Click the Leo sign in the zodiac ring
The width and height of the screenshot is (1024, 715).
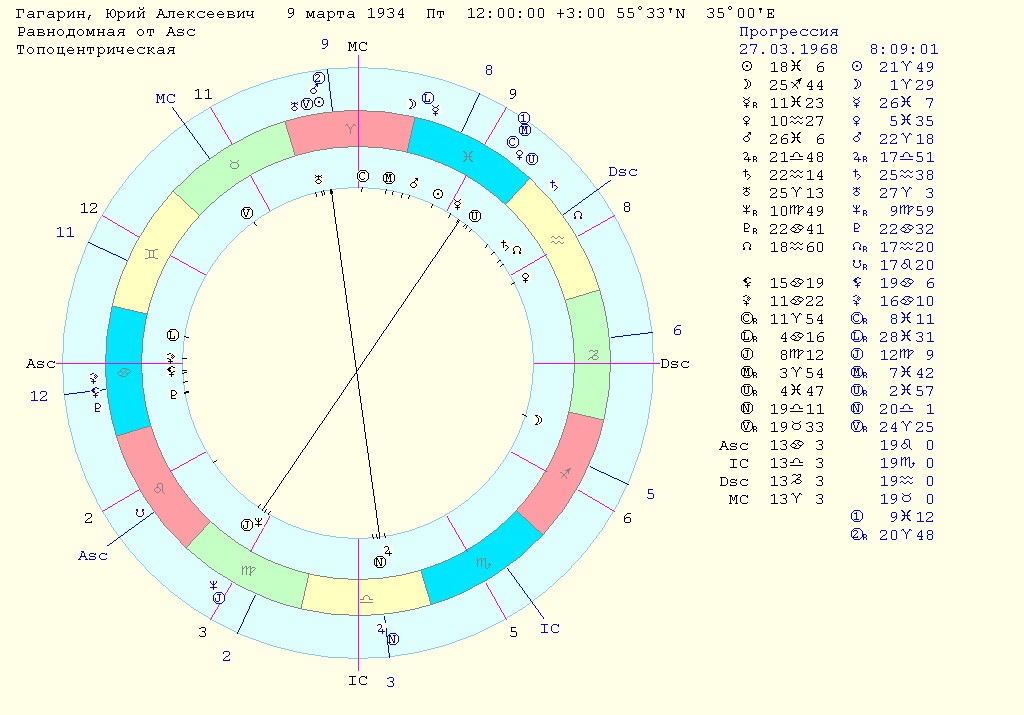[x=159, y=488]
